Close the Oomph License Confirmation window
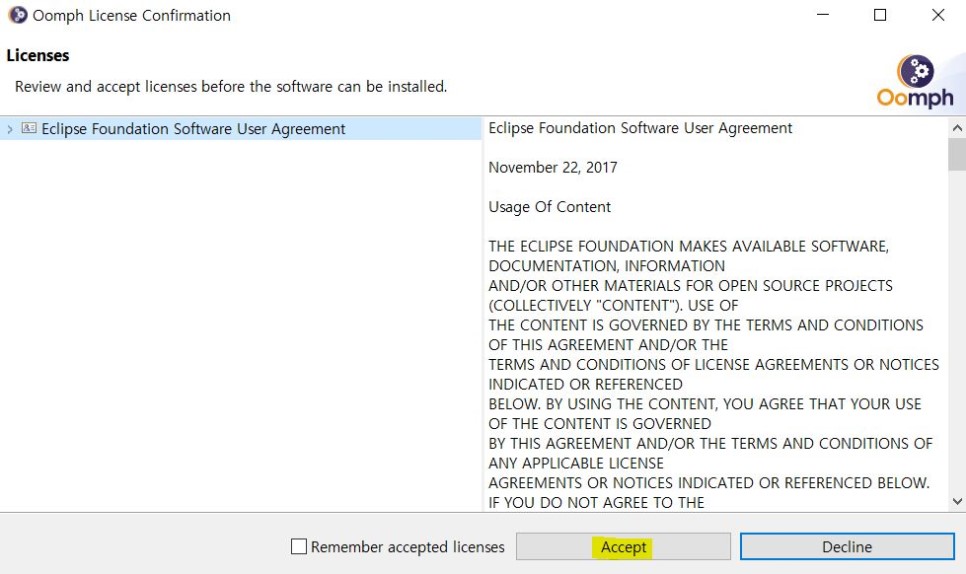Viewport: 966px width, 574px height. point(938,15)
